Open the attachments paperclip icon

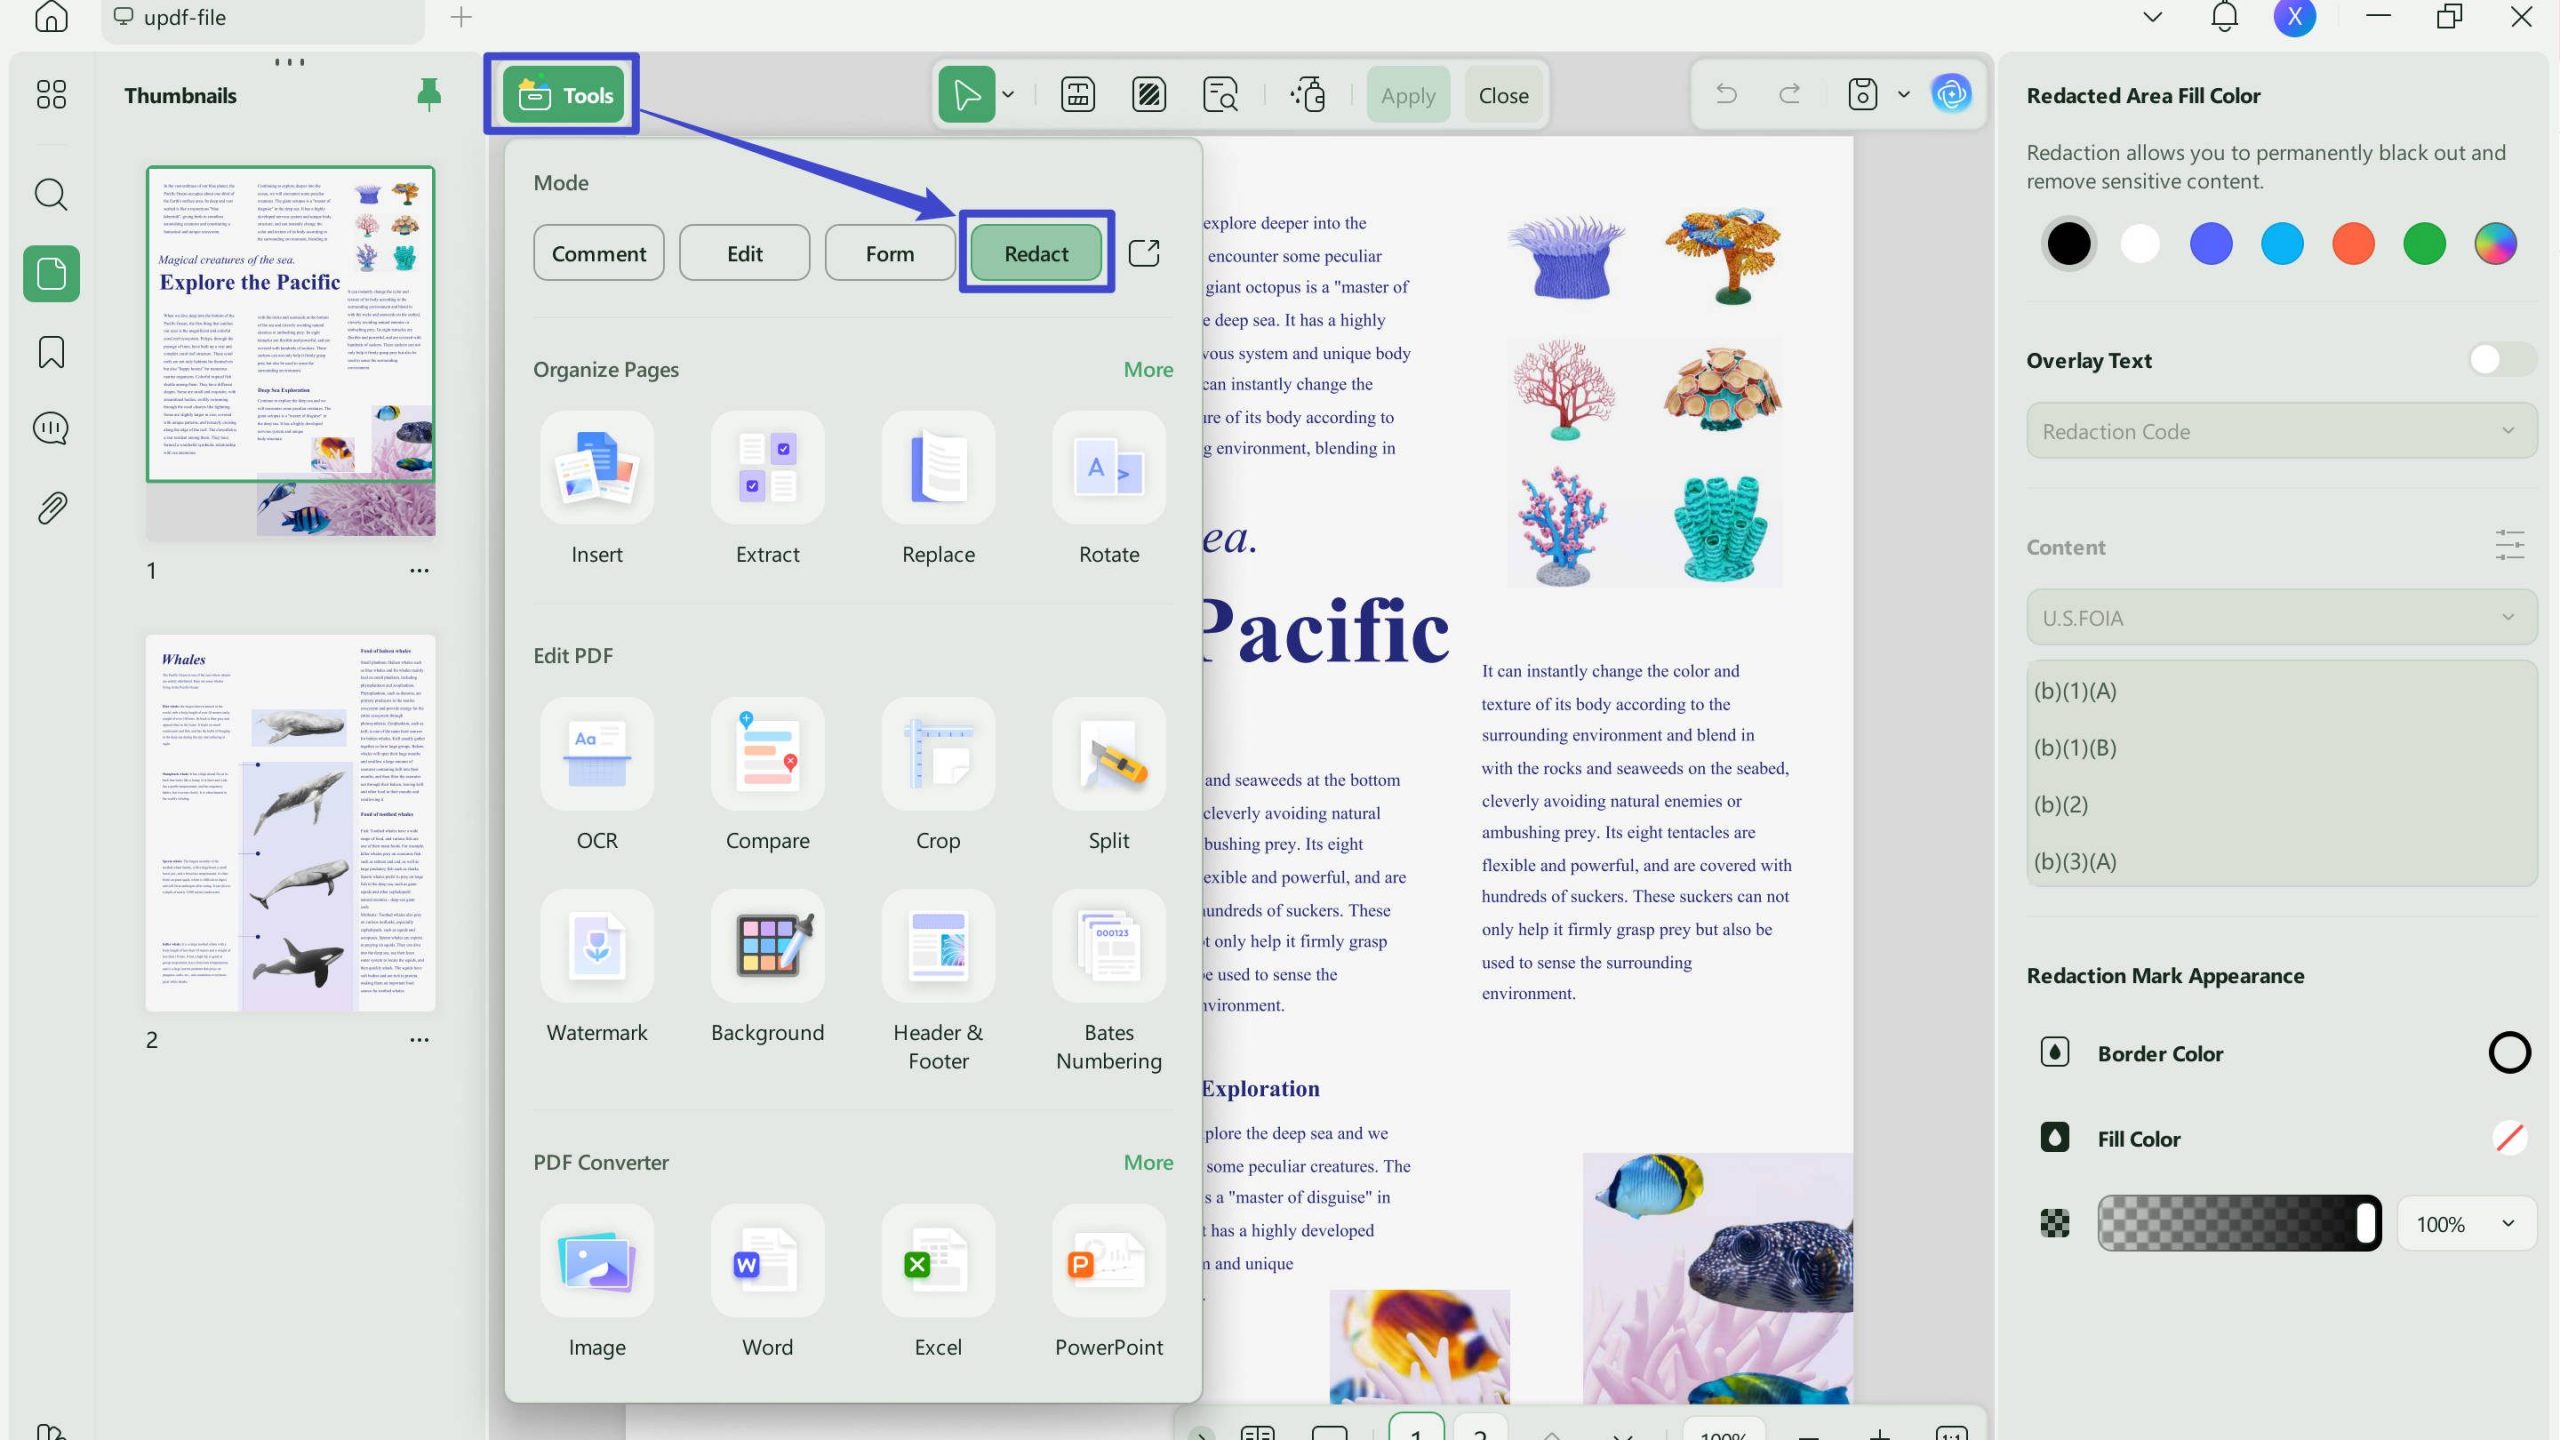point(51,508)
